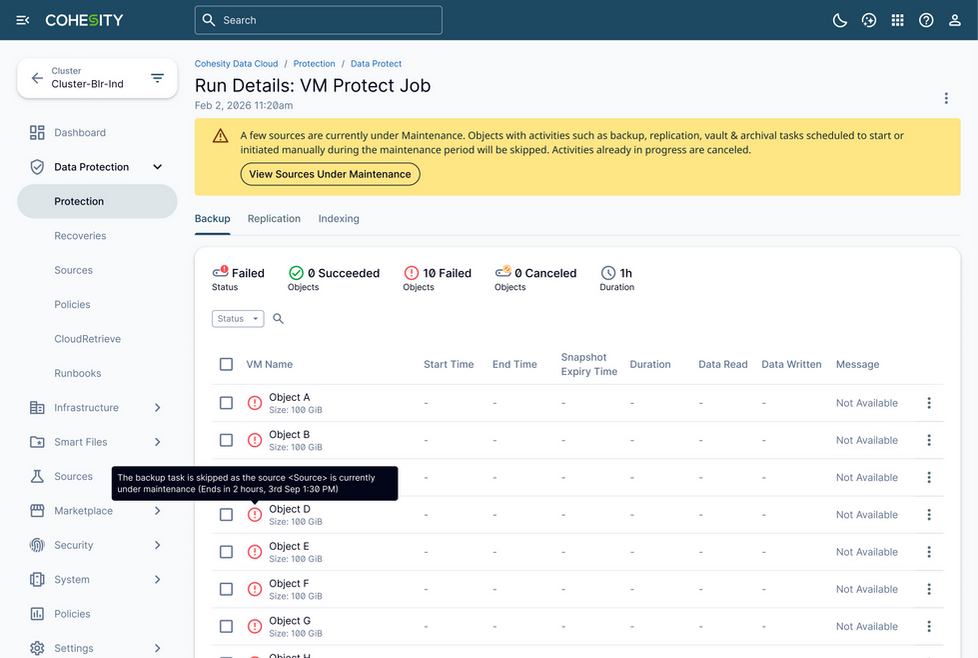This screenshot has width=978, height=658.
Task: Follow the Cohesity Data Cloud breadcrumb
Action: 236,64
